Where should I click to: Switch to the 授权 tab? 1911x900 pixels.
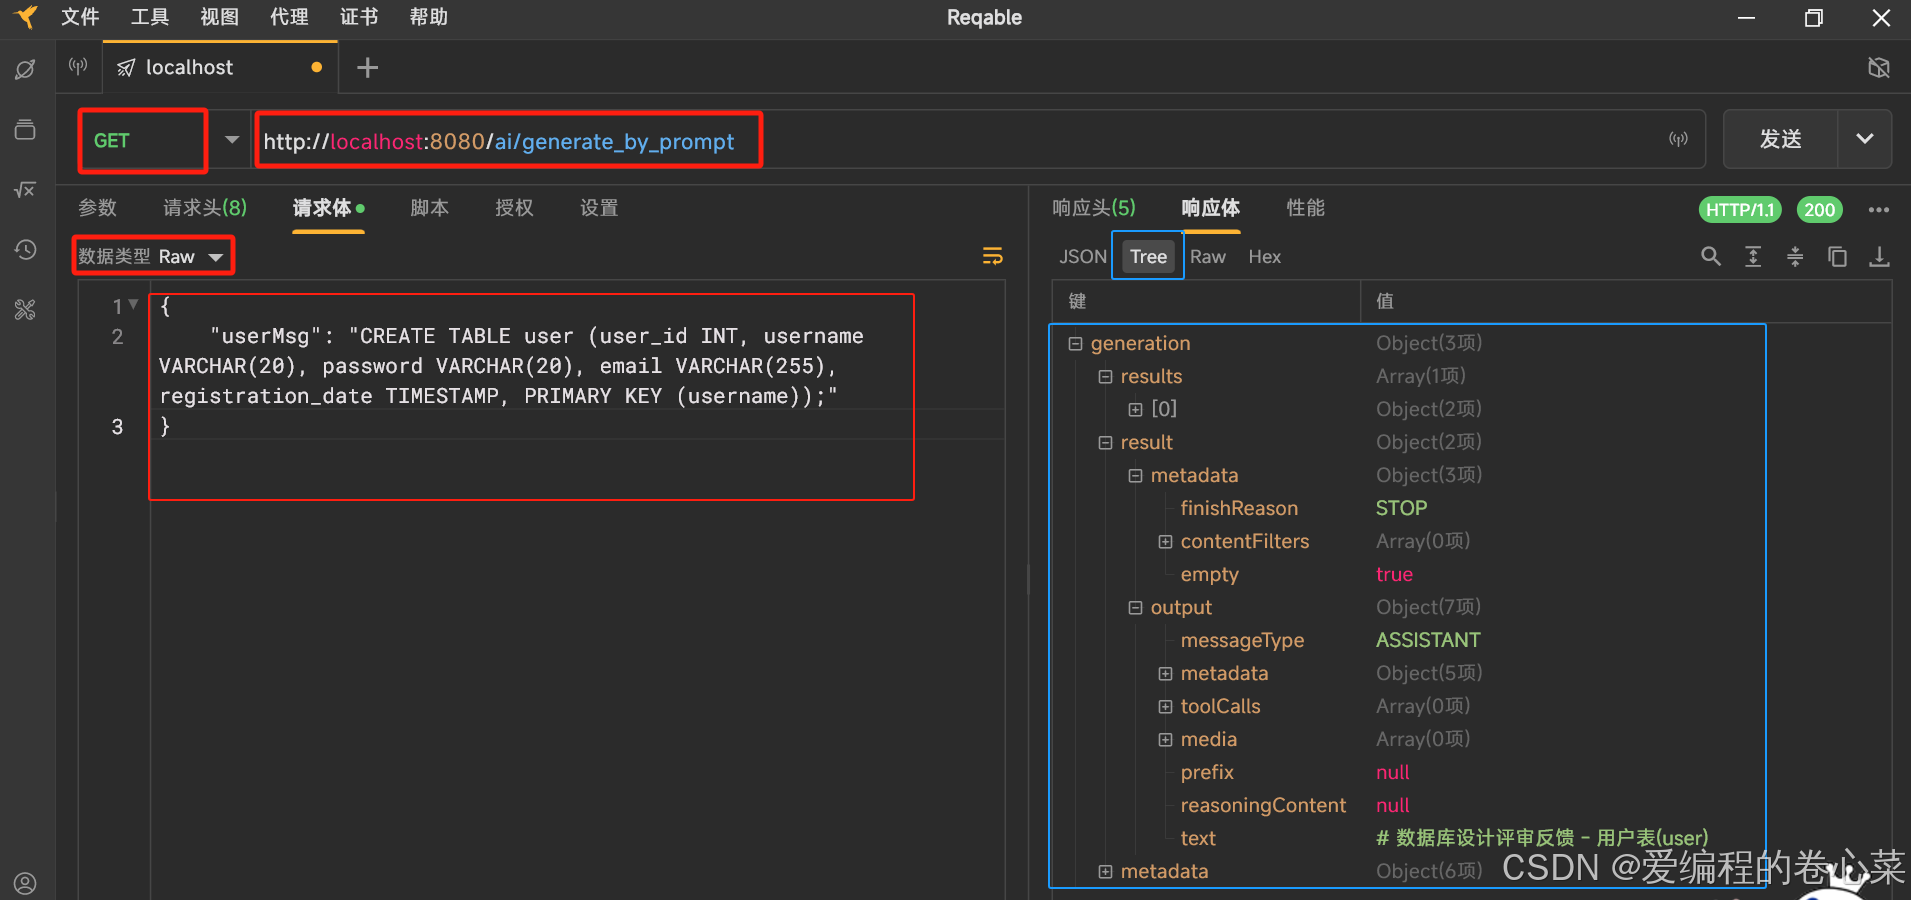coord(514,208)
